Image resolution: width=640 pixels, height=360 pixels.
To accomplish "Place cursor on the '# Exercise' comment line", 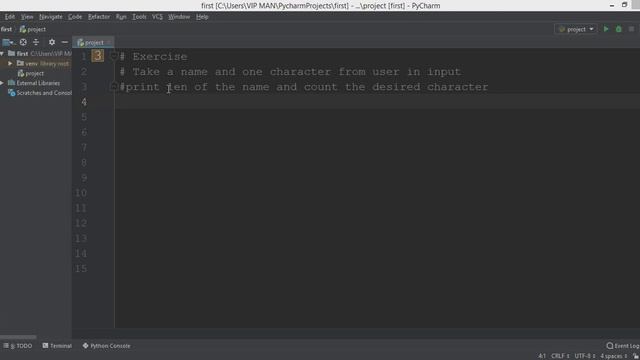I will pyautogui.click(x=153, y=56).
